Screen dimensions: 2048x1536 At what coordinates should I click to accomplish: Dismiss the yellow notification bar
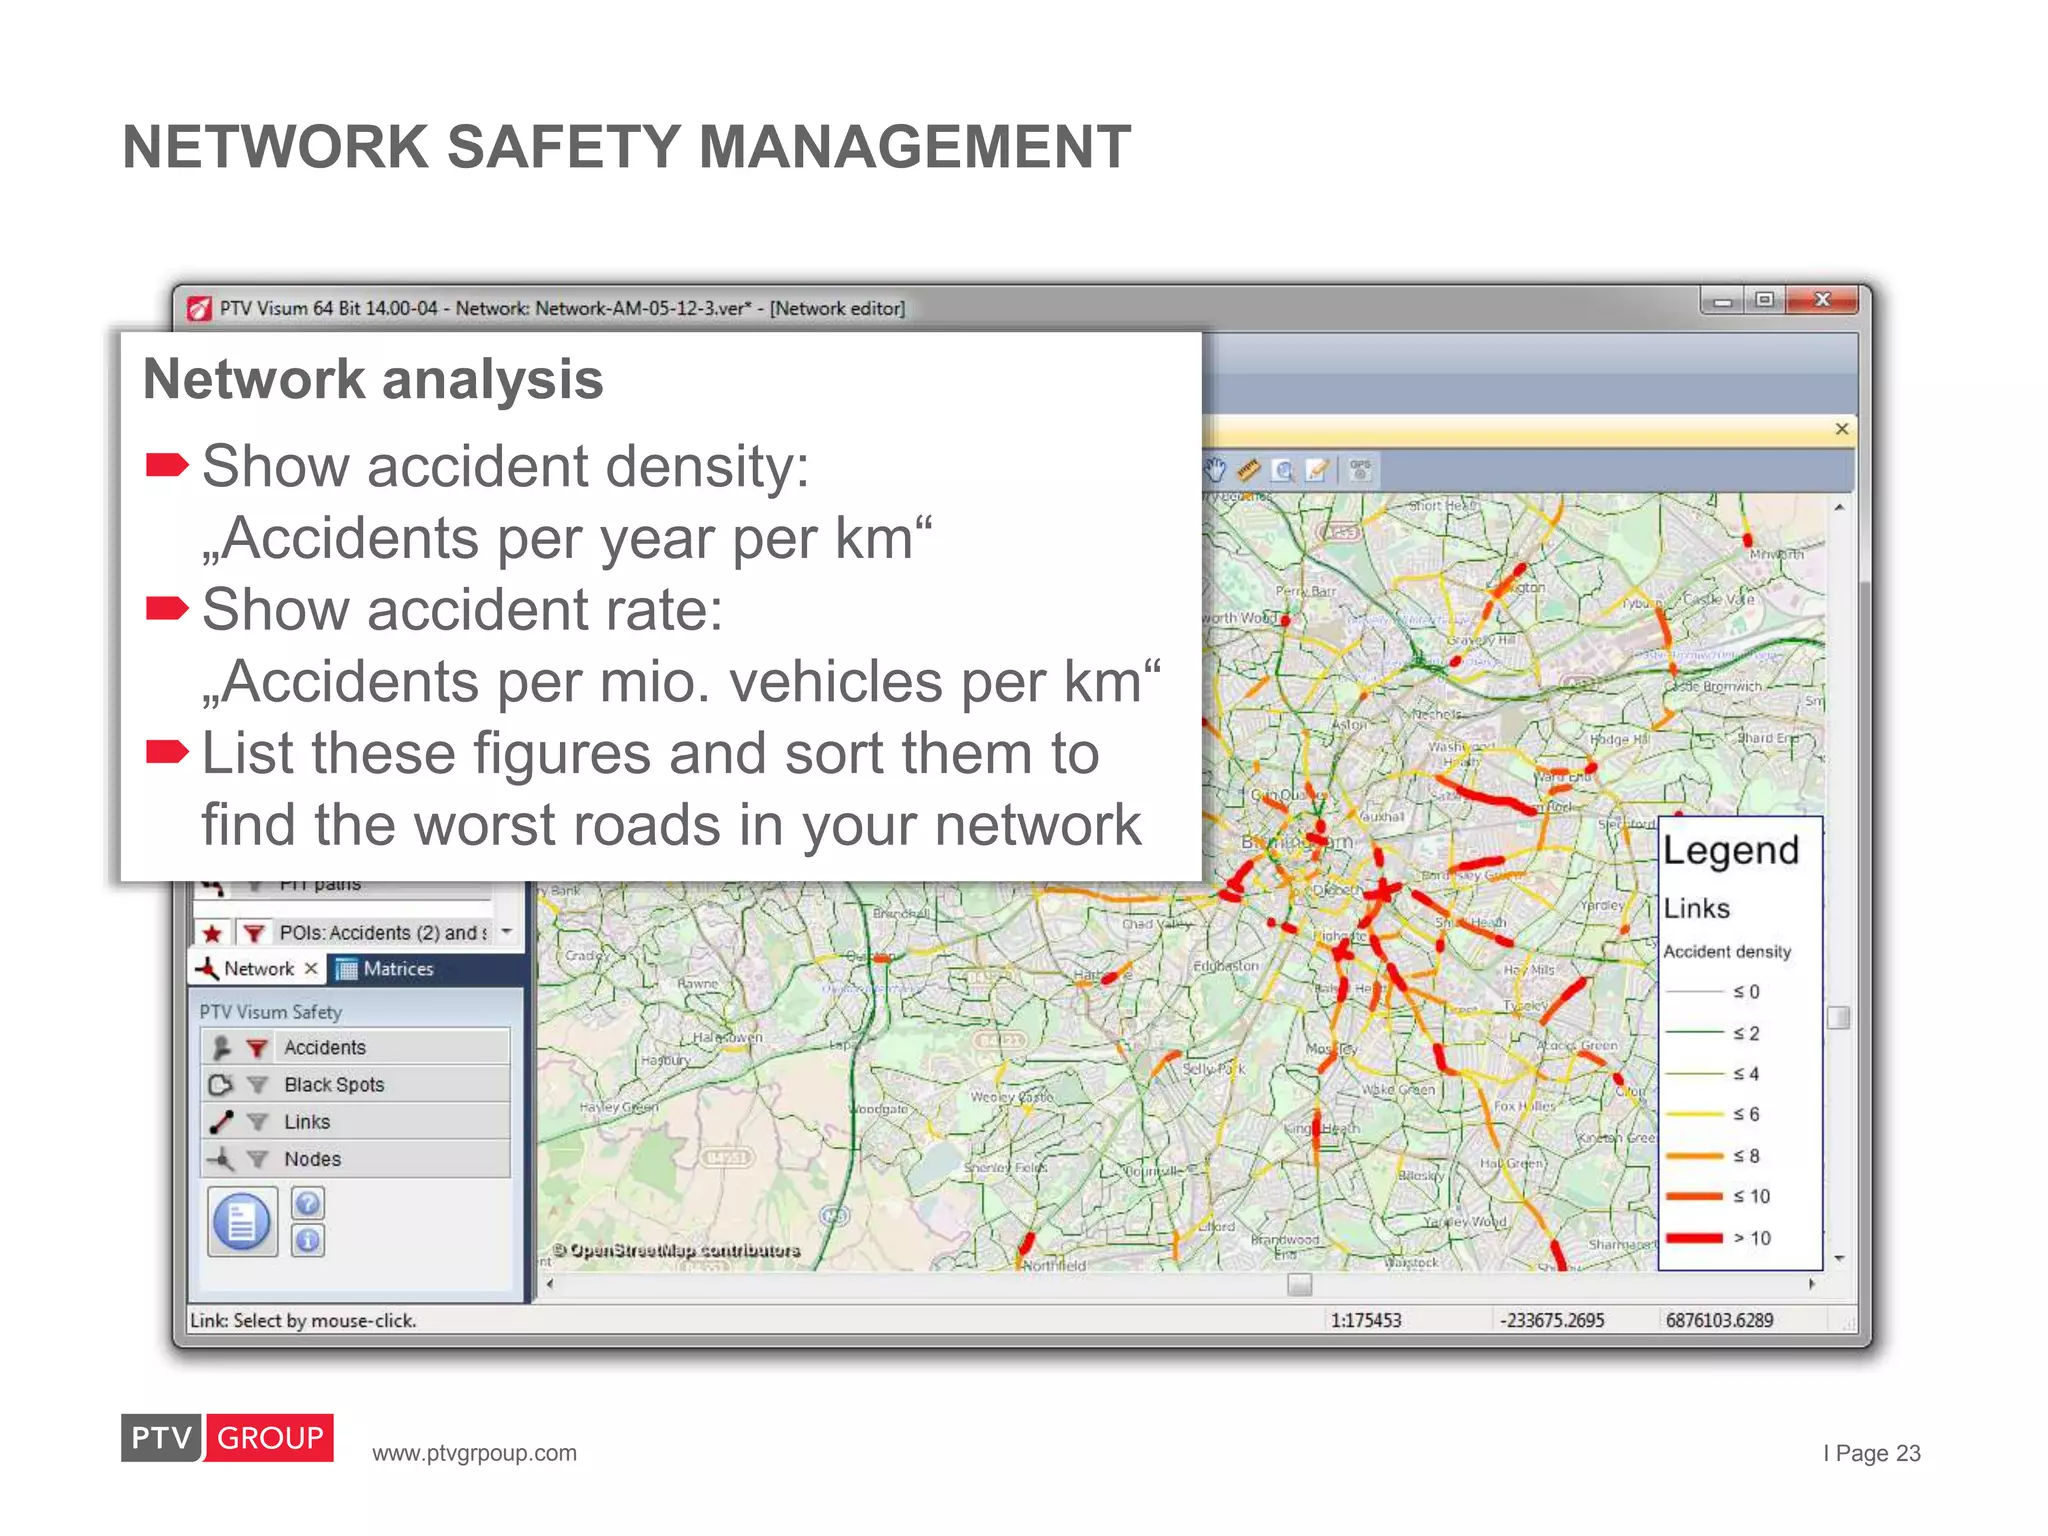[x=1841, y=429]
